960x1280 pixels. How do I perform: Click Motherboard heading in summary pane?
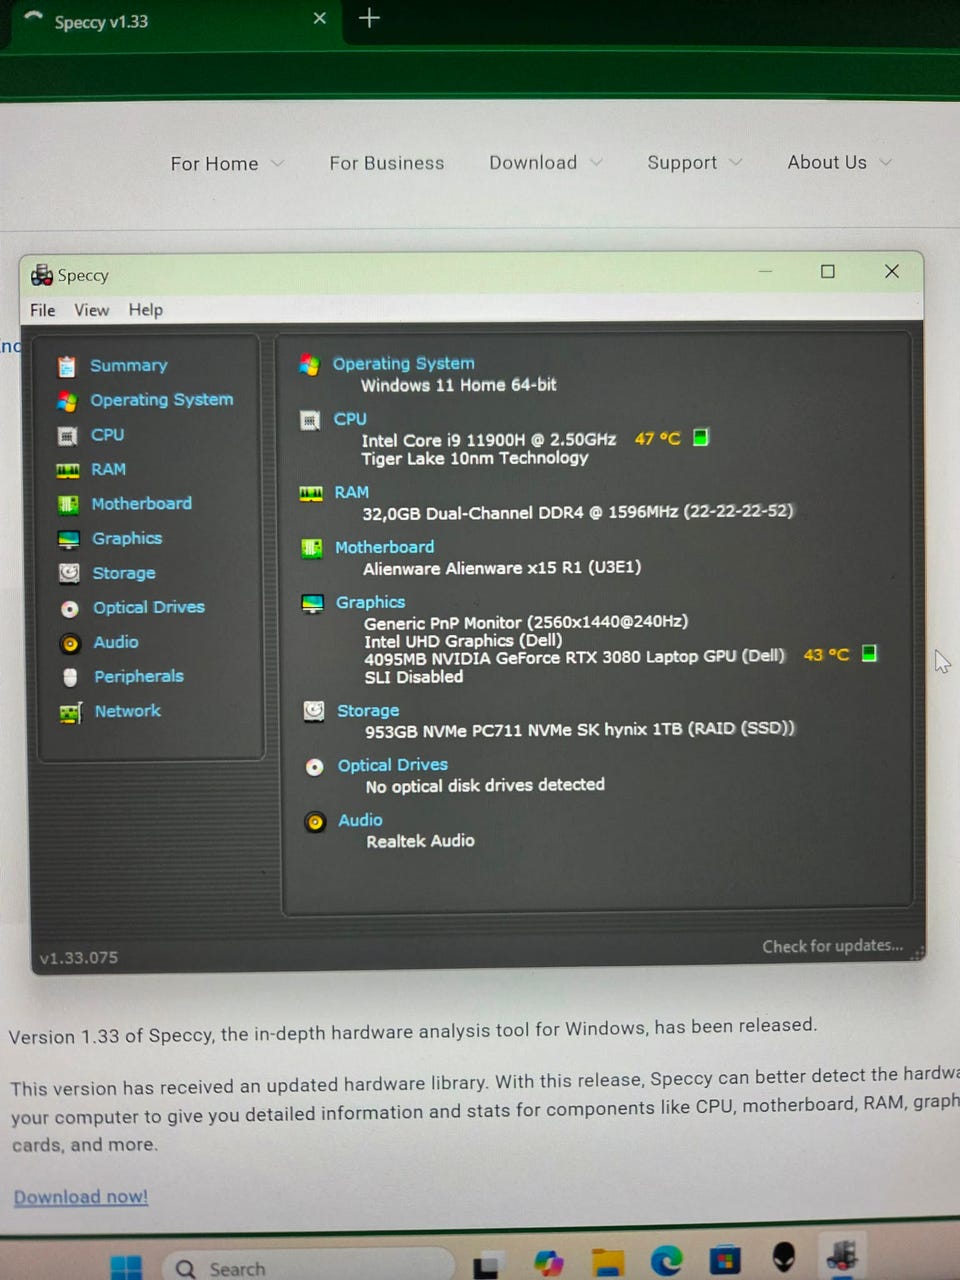coord(385,547)
